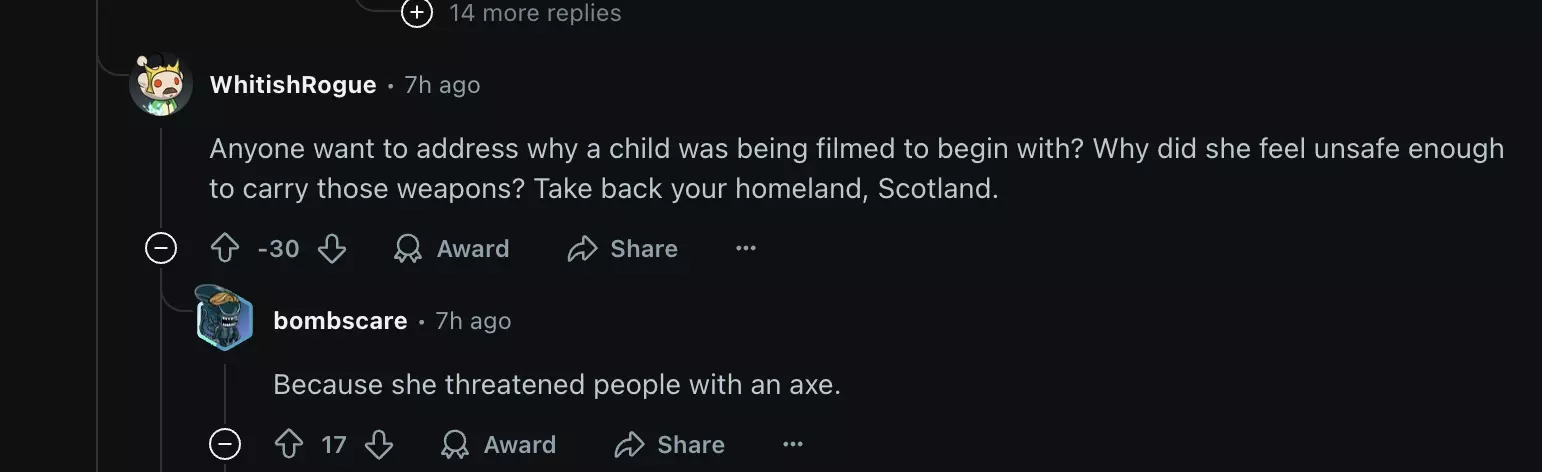
Task: Upvote bombscare's reply
Action: click(x=289, y=444)
